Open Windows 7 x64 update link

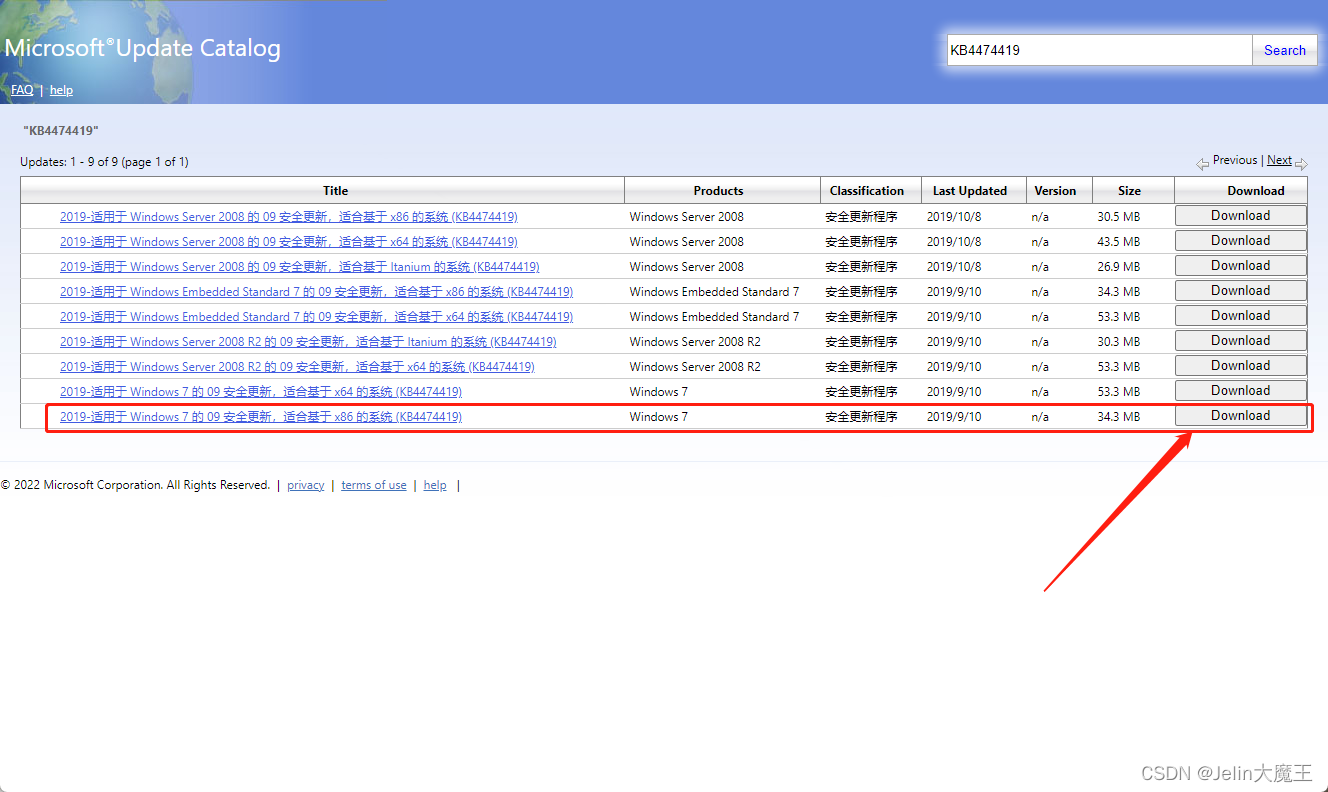(261, 392)
